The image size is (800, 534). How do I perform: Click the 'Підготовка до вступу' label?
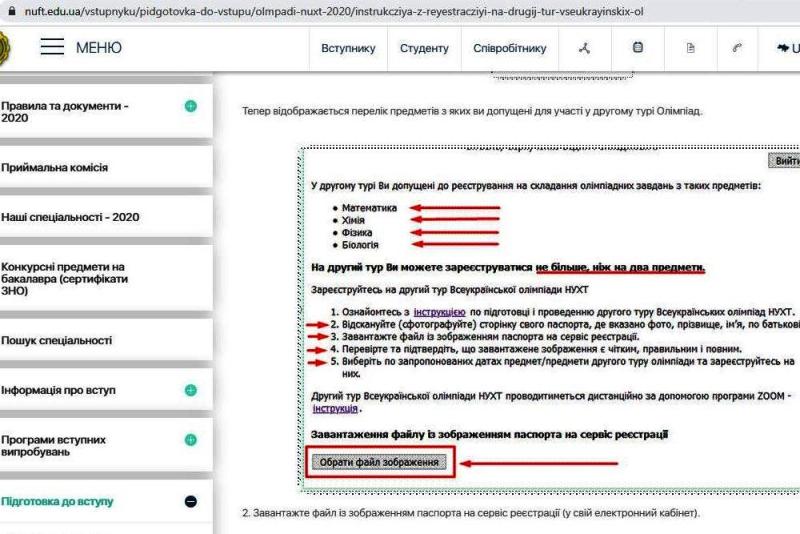(x=57, y=501)
